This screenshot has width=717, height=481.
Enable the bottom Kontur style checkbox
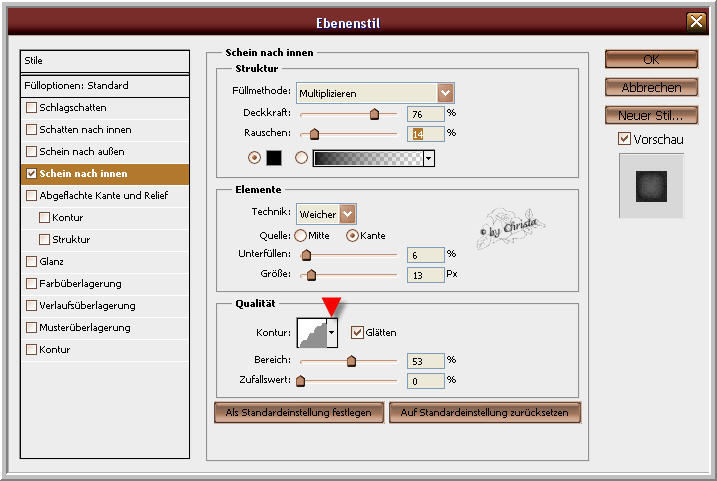pos(32,349)
